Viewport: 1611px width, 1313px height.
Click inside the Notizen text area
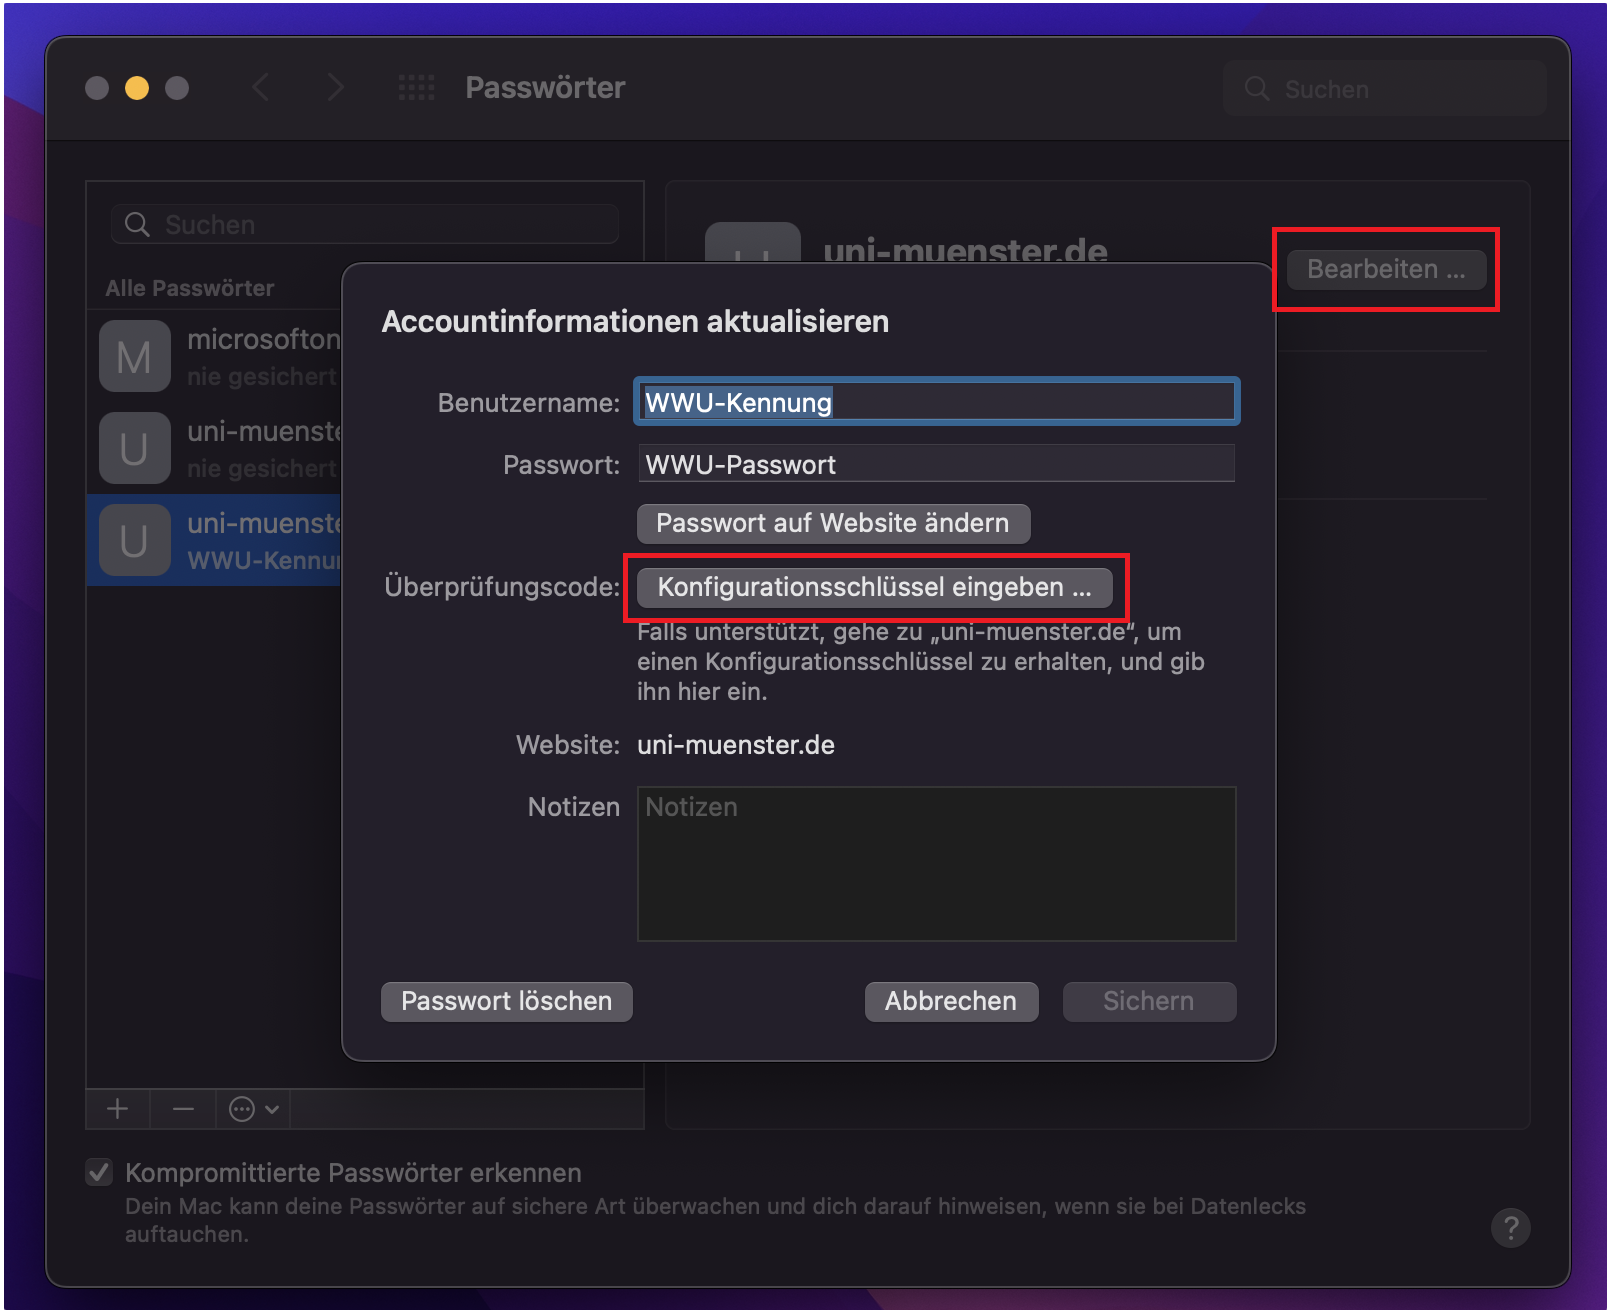coord(935,864)
